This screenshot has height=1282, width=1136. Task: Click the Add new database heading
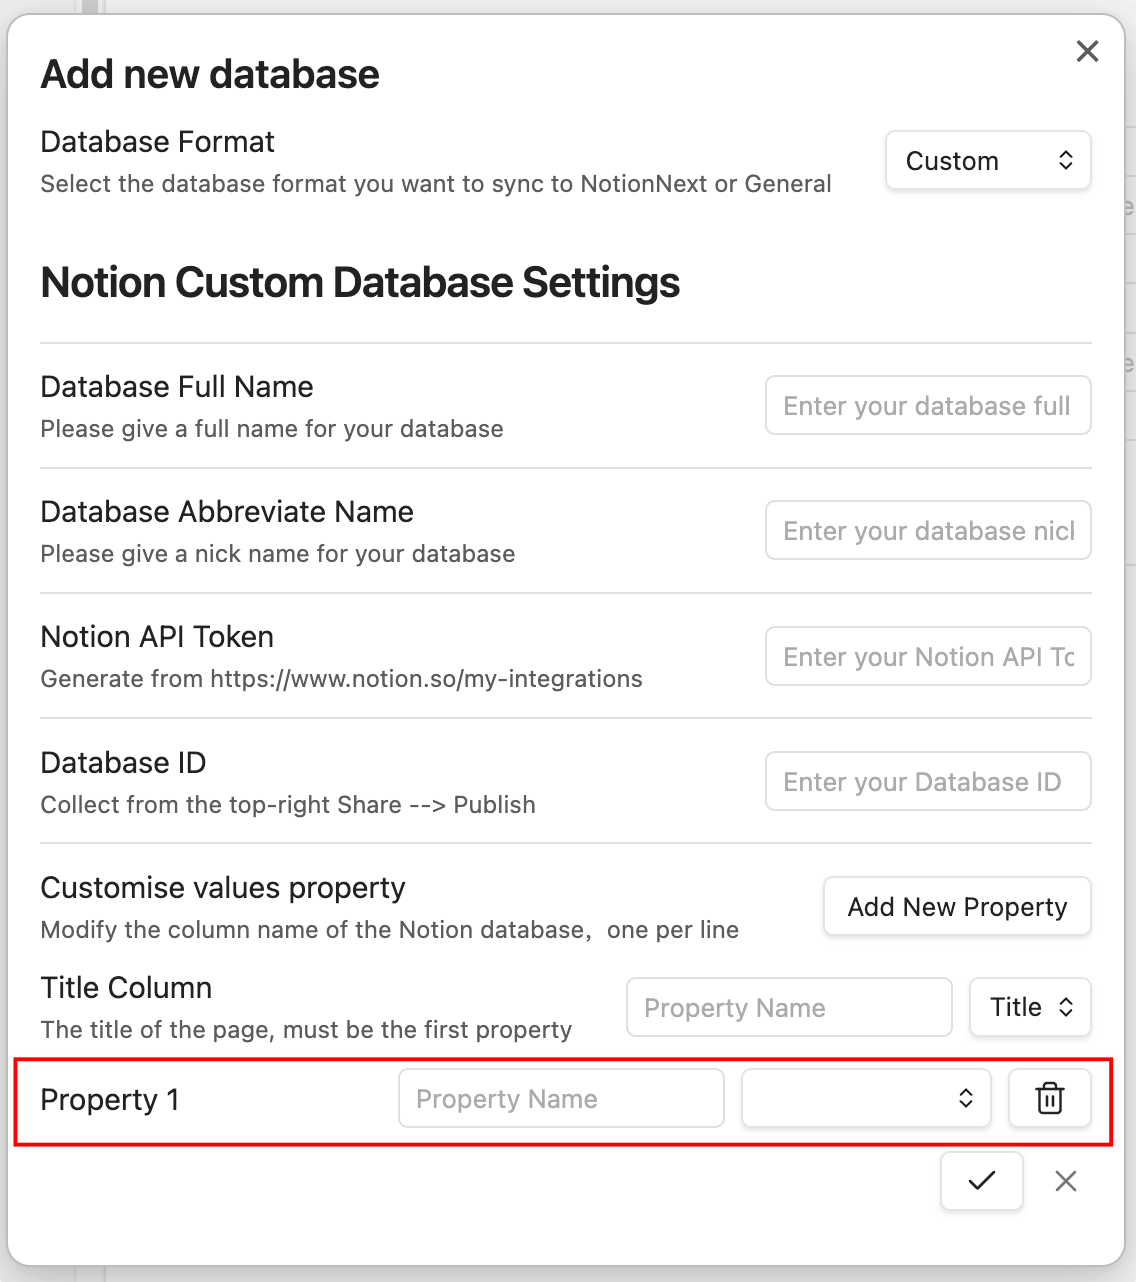tap(210, 73)
